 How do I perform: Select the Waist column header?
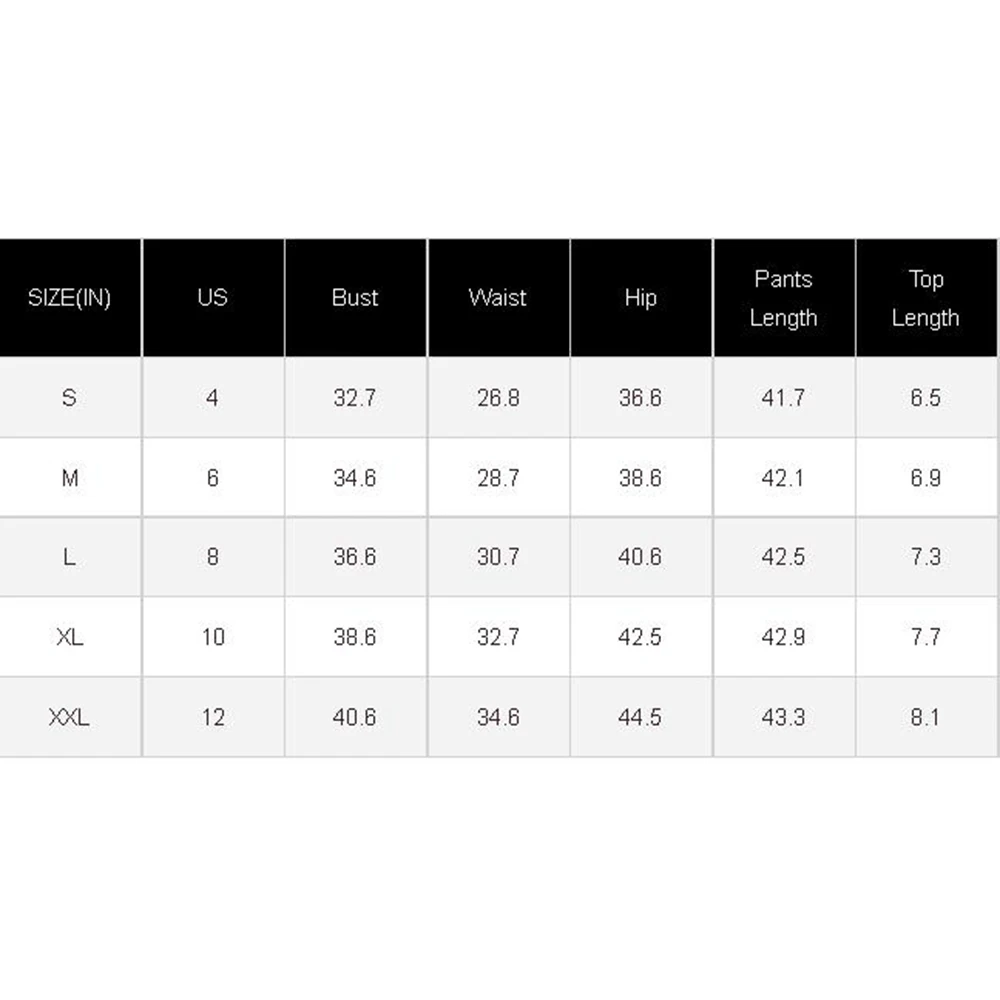coord(497,298)
